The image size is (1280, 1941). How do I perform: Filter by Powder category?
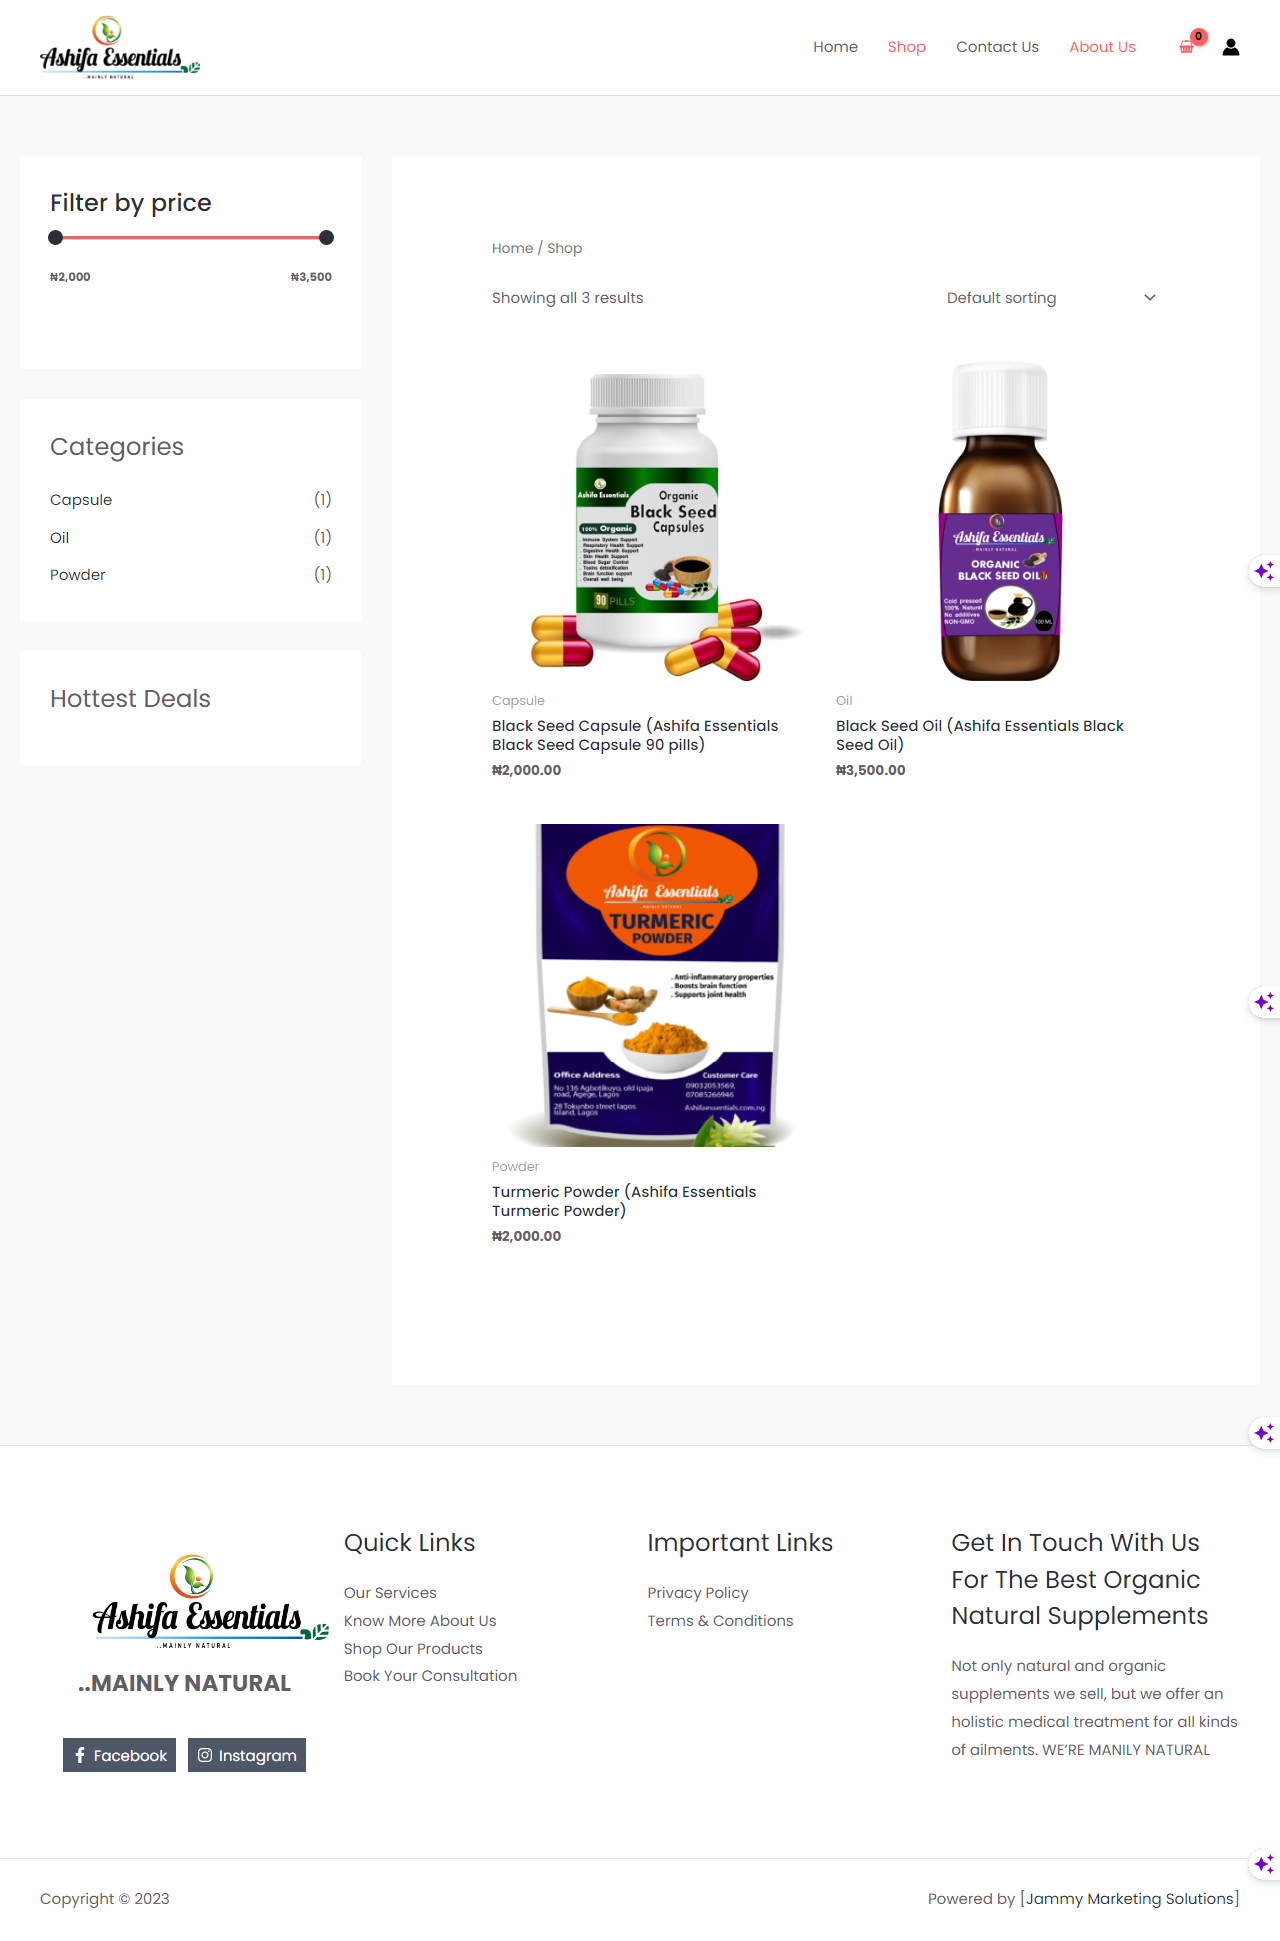click(x=78, y=575)
